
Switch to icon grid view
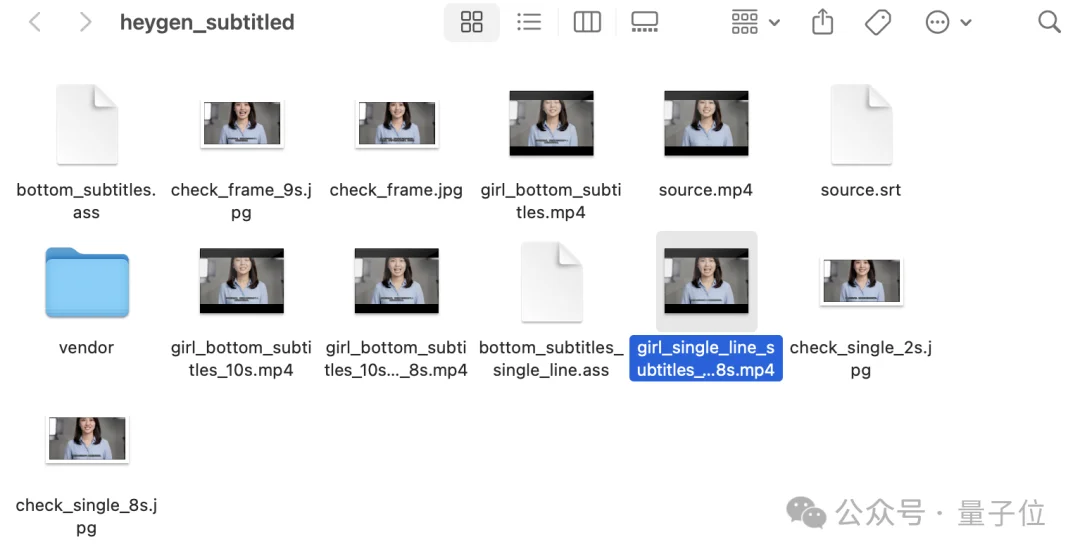tap(471, 22)
